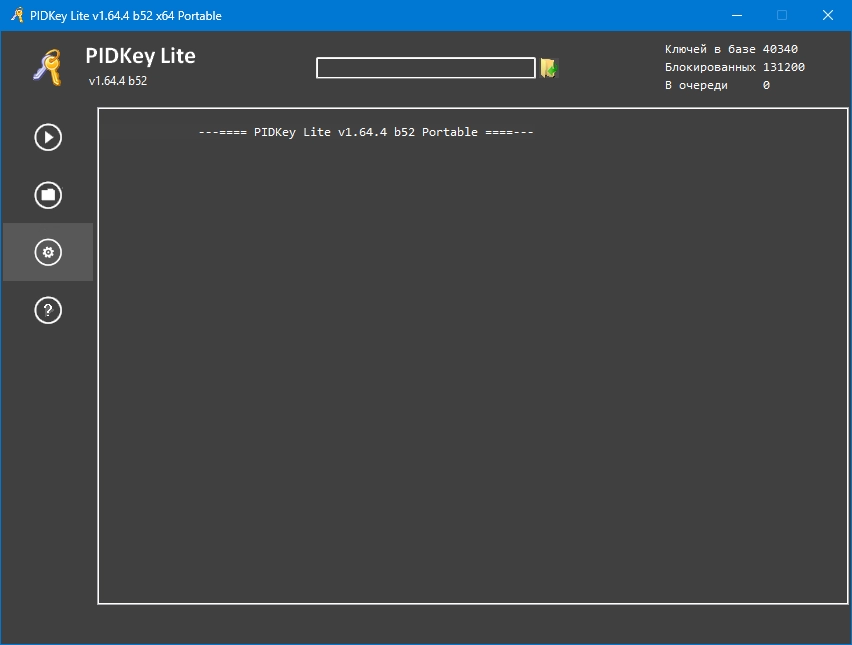Click the 'Блокированных 131200' text
The height and width of the screenshot is (645, 852).
click(x=735, y=67)
